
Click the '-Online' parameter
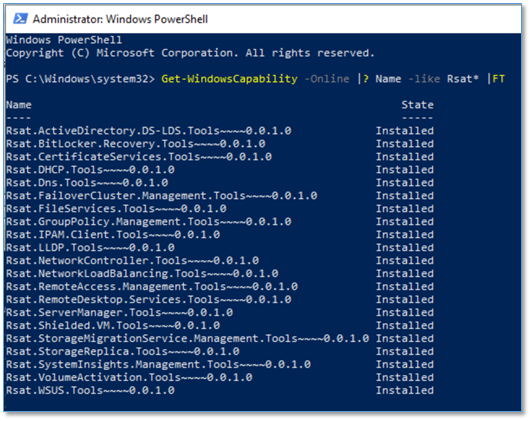(x=327, y=79)
